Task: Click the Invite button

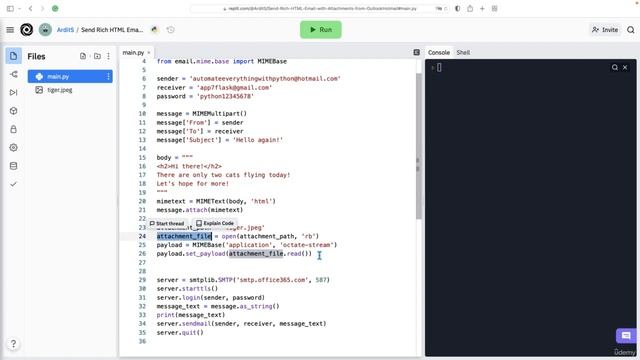Action: pyautogui.click(x=605, y=30)
